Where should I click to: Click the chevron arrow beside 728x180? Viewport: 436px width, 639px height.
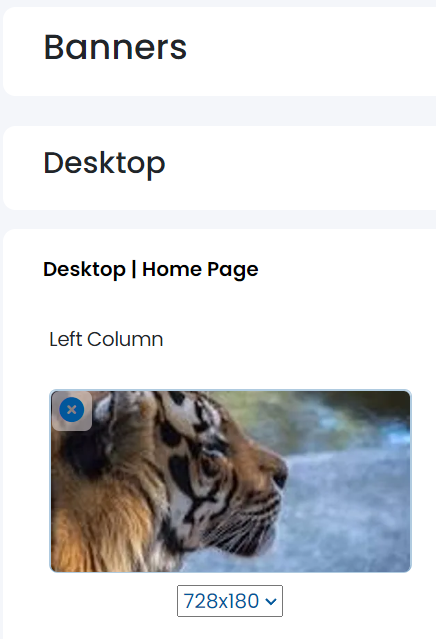[271, 602]
